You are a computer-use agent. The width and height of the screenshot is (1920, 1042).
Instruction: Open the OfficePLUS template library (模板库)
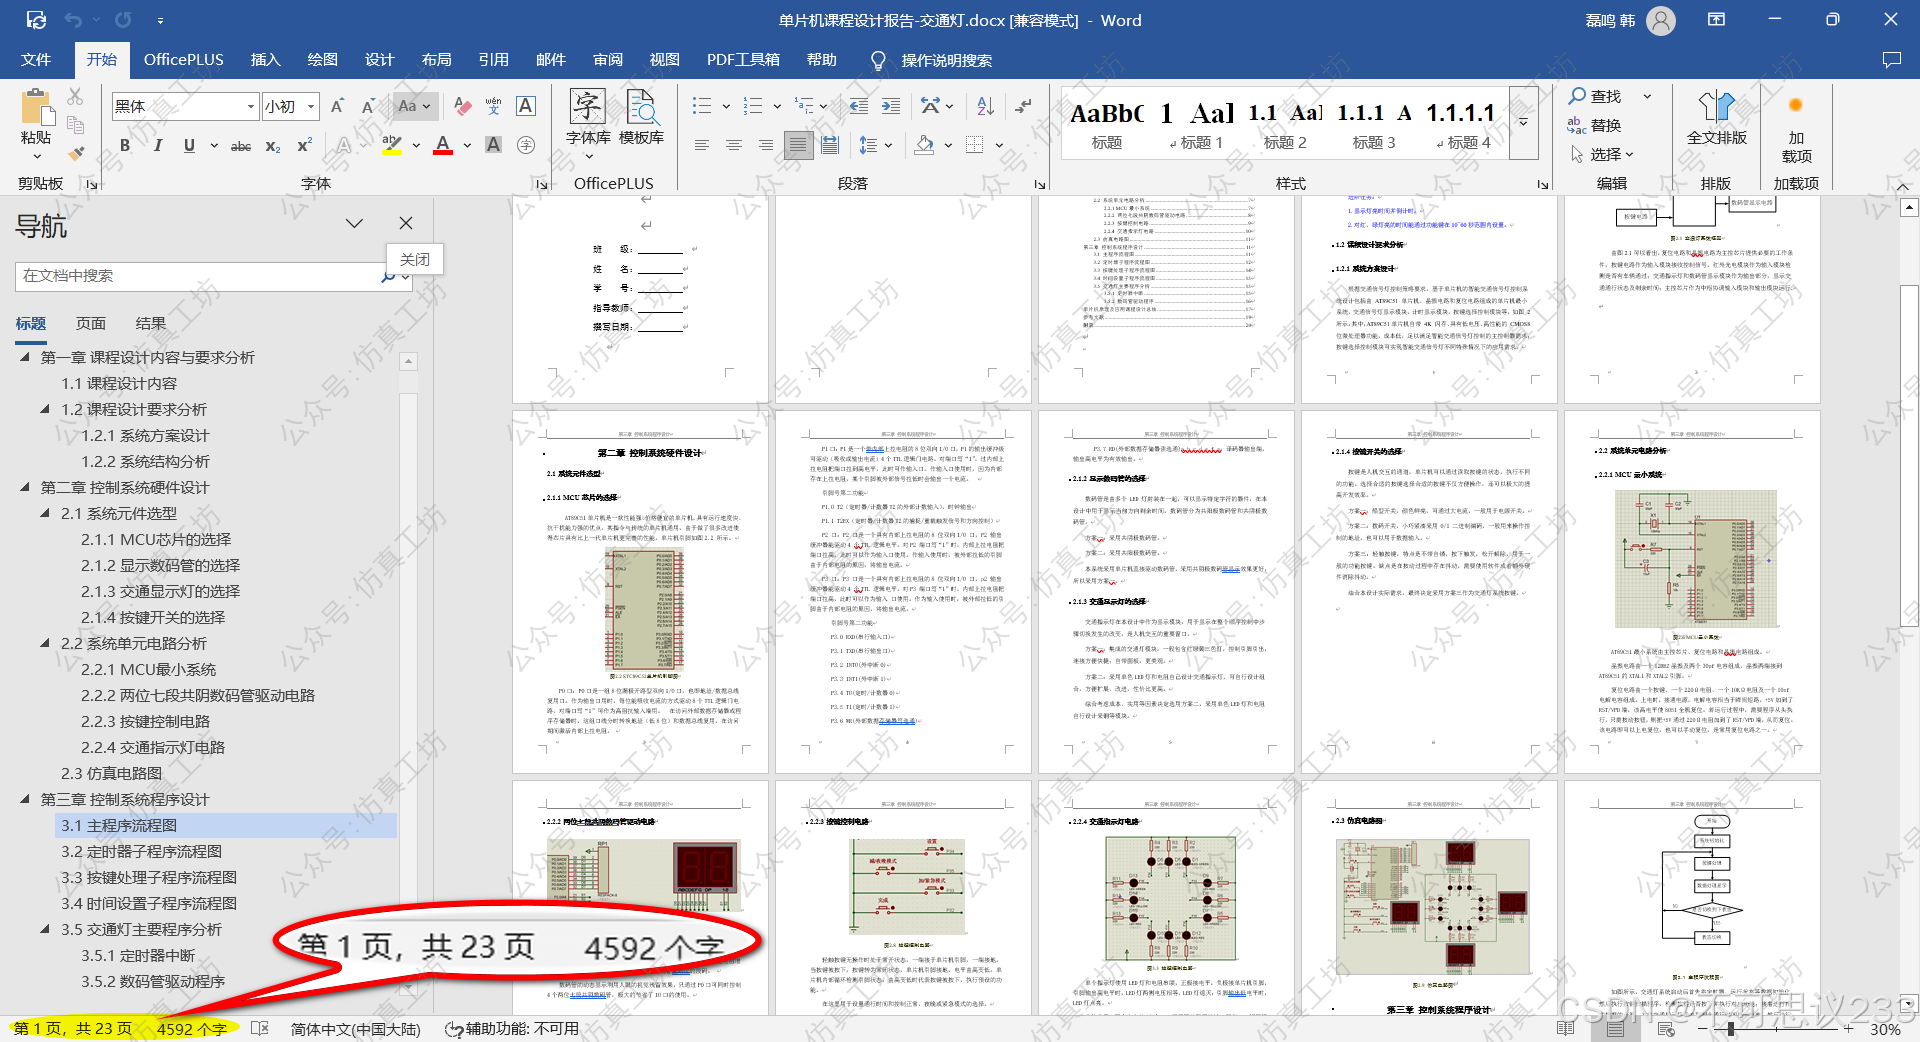(641, 118)
